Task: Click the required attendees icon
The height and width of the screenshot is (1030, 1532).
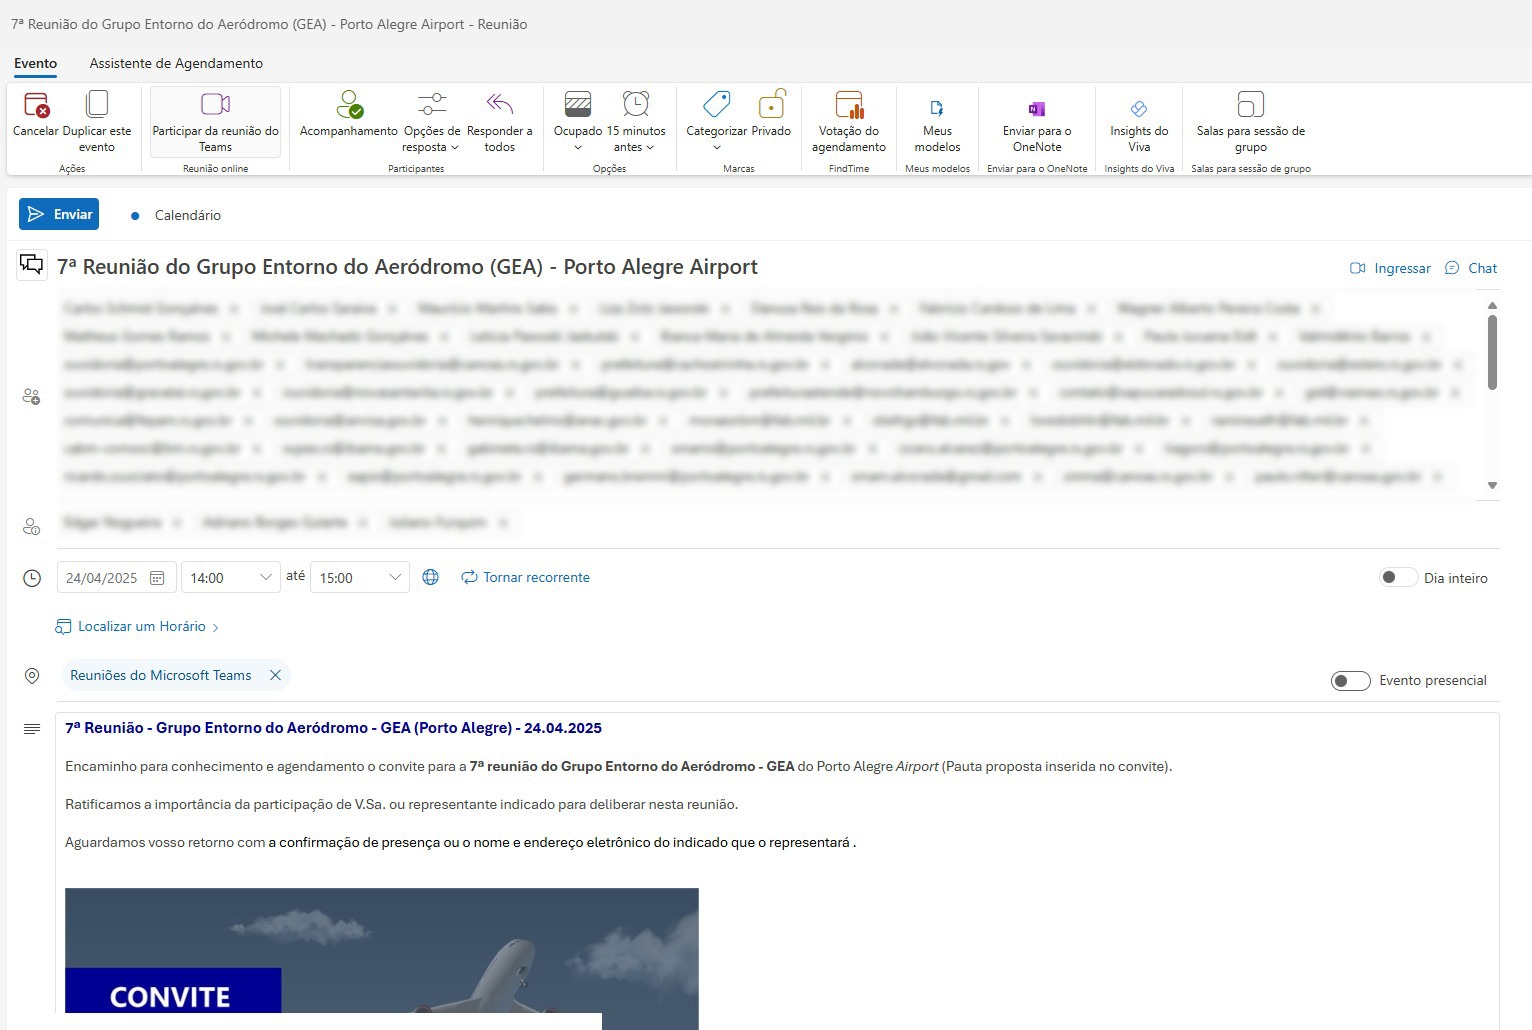Action: coord(31,397)
